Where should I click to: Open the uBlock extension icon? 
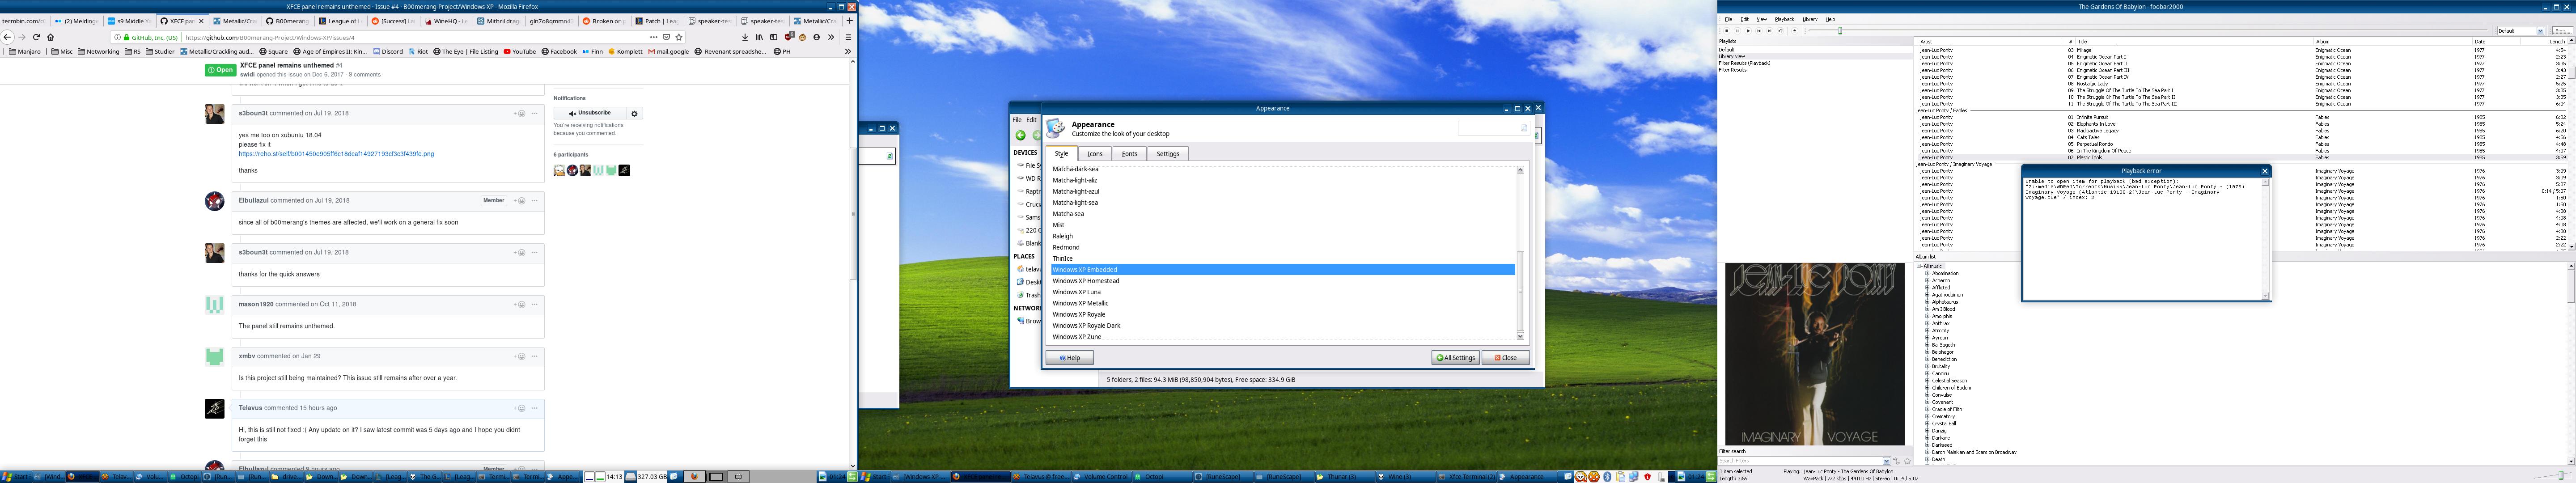pyautogui.click(x=789, y=37)
